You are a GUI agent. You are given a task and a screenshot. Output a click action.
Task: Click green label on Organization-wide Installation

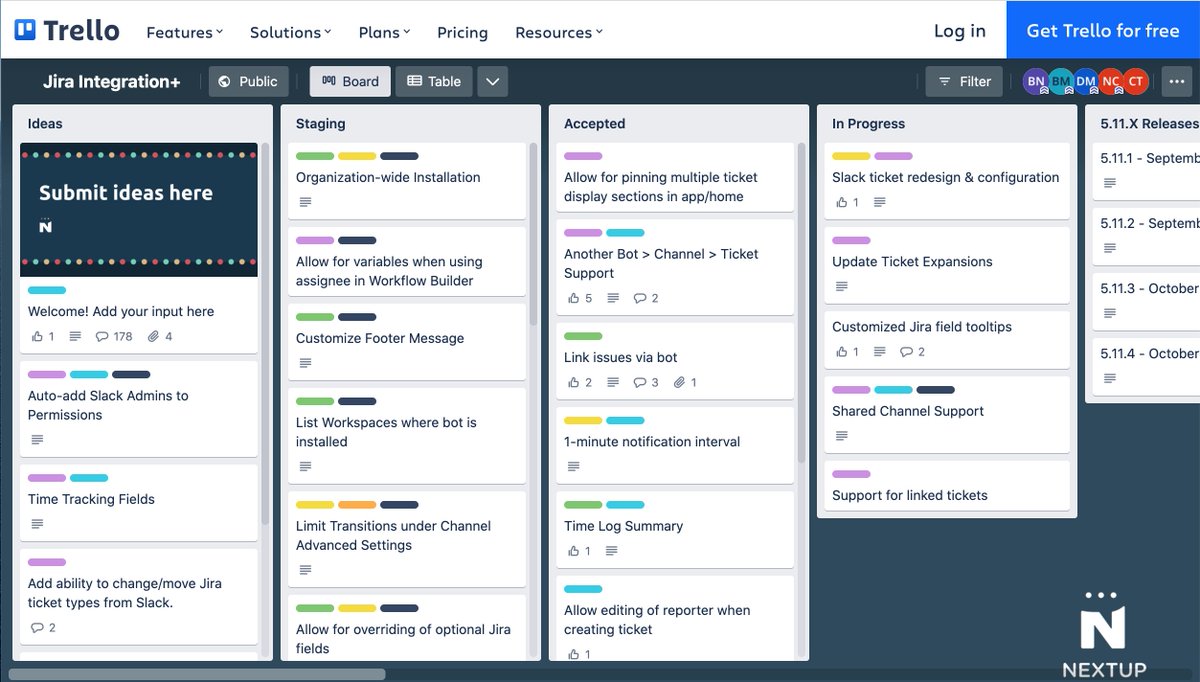(315, 156)
